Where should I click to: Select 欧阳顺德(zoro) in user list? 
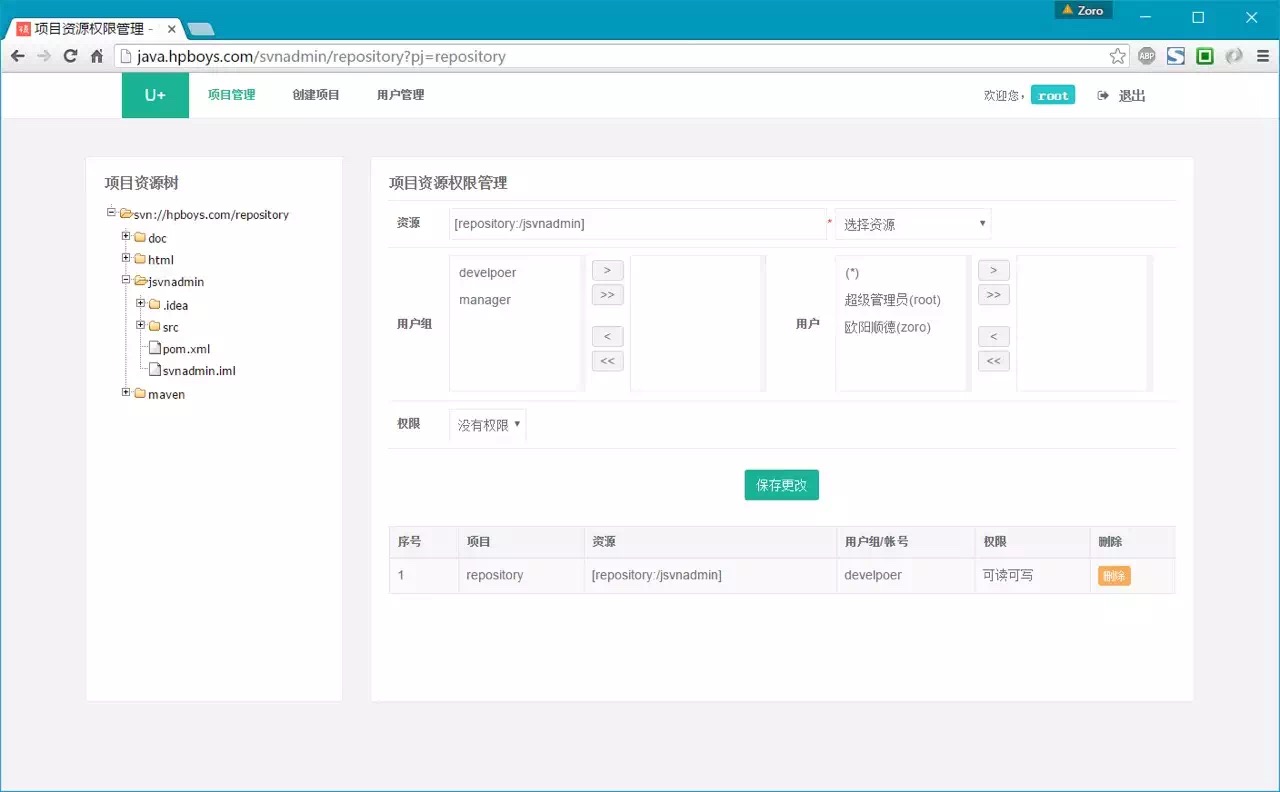click(888, 327)
